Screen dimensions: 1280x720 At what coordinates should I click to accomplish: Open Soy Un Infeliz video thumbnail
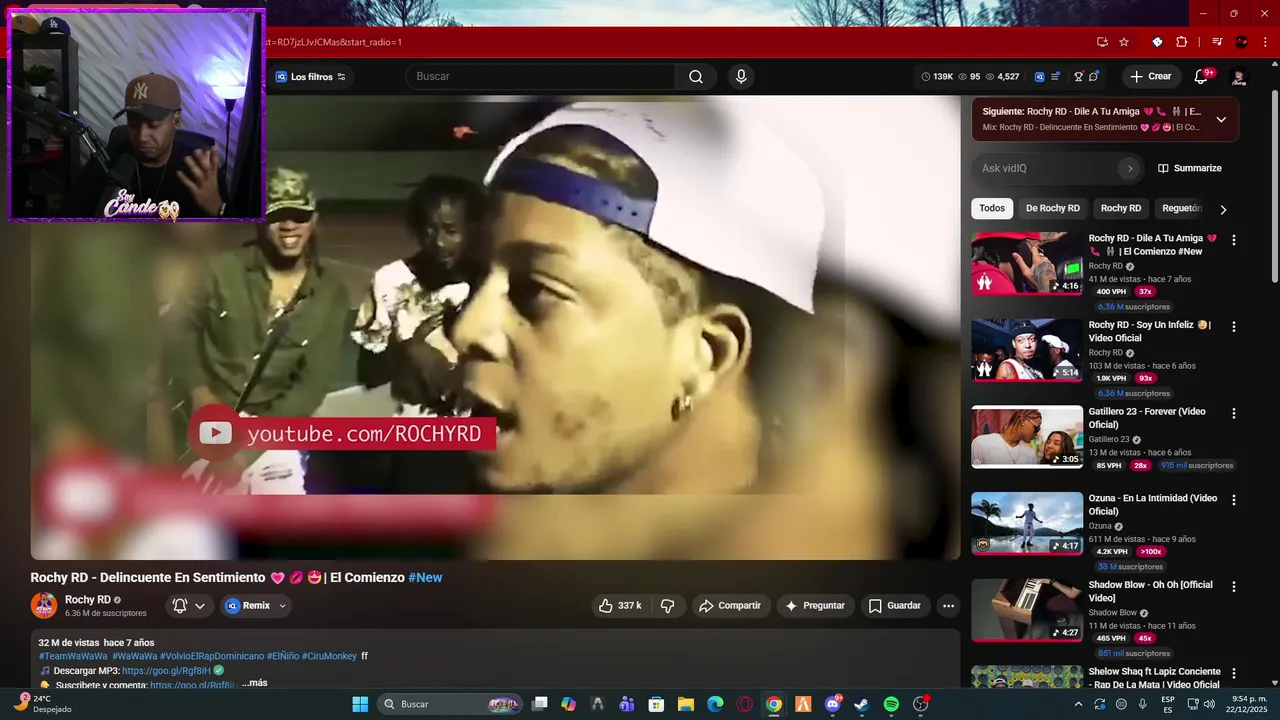[1027, 350]
